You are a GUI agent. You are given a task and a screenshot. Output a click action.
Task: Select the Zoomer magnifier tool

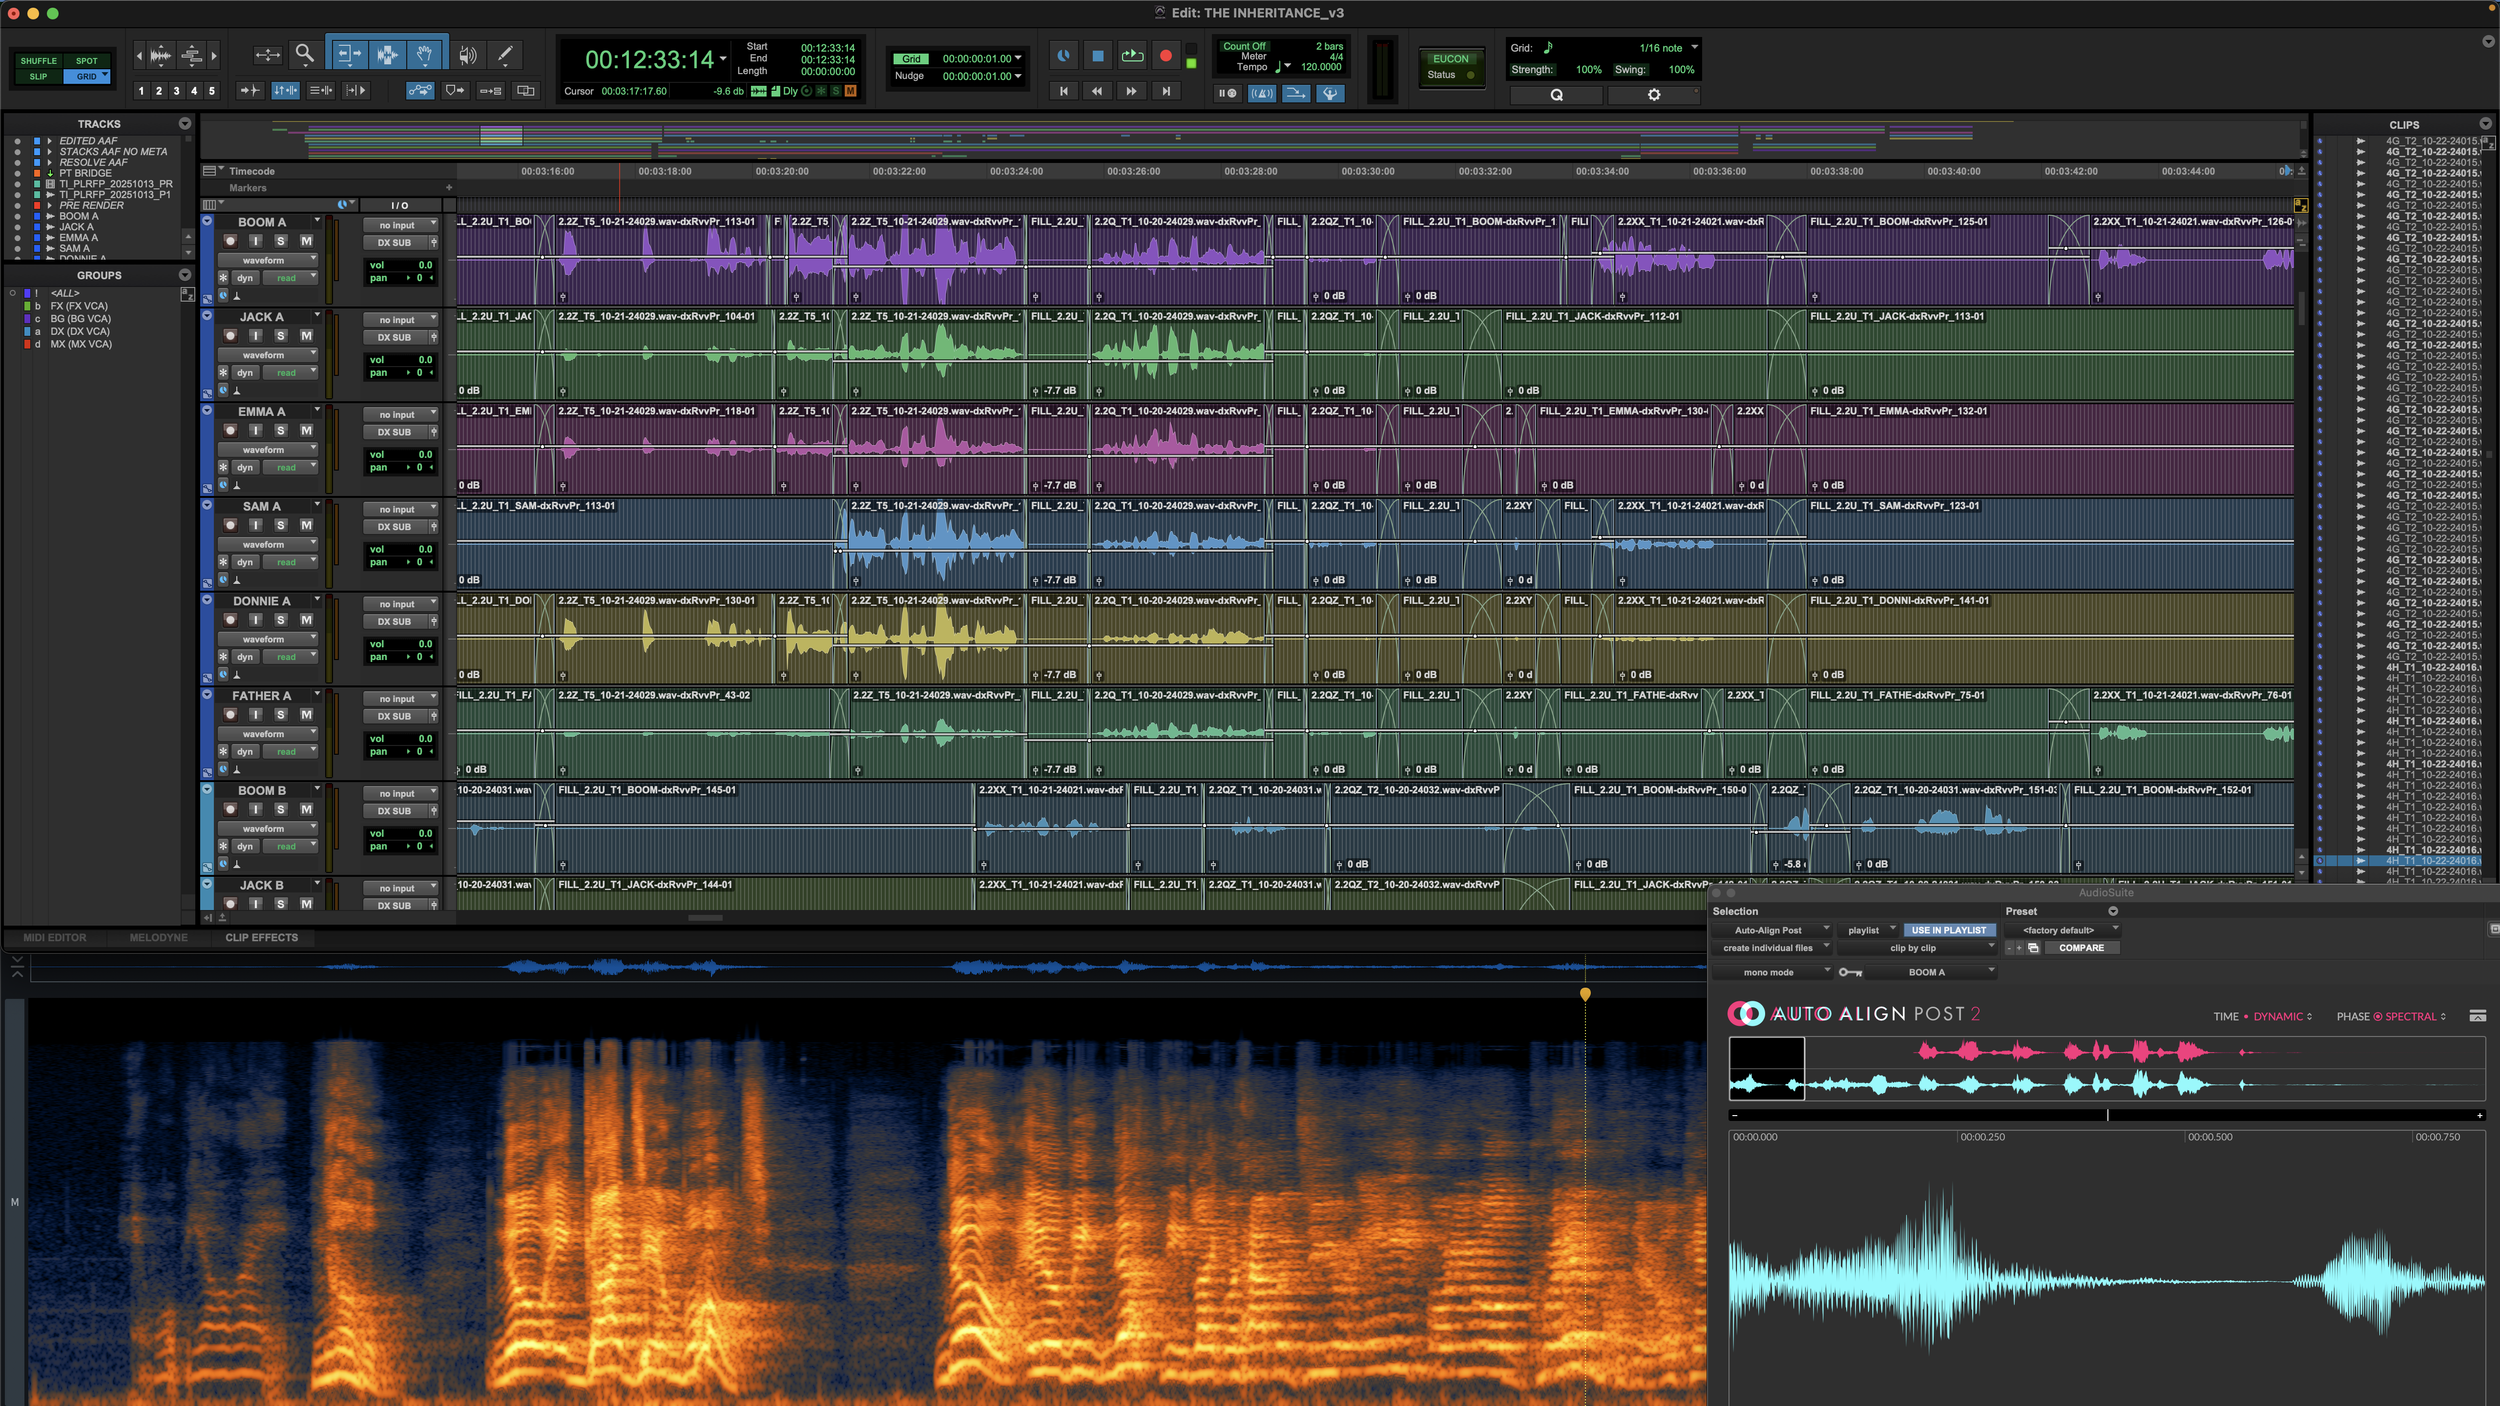304,54
